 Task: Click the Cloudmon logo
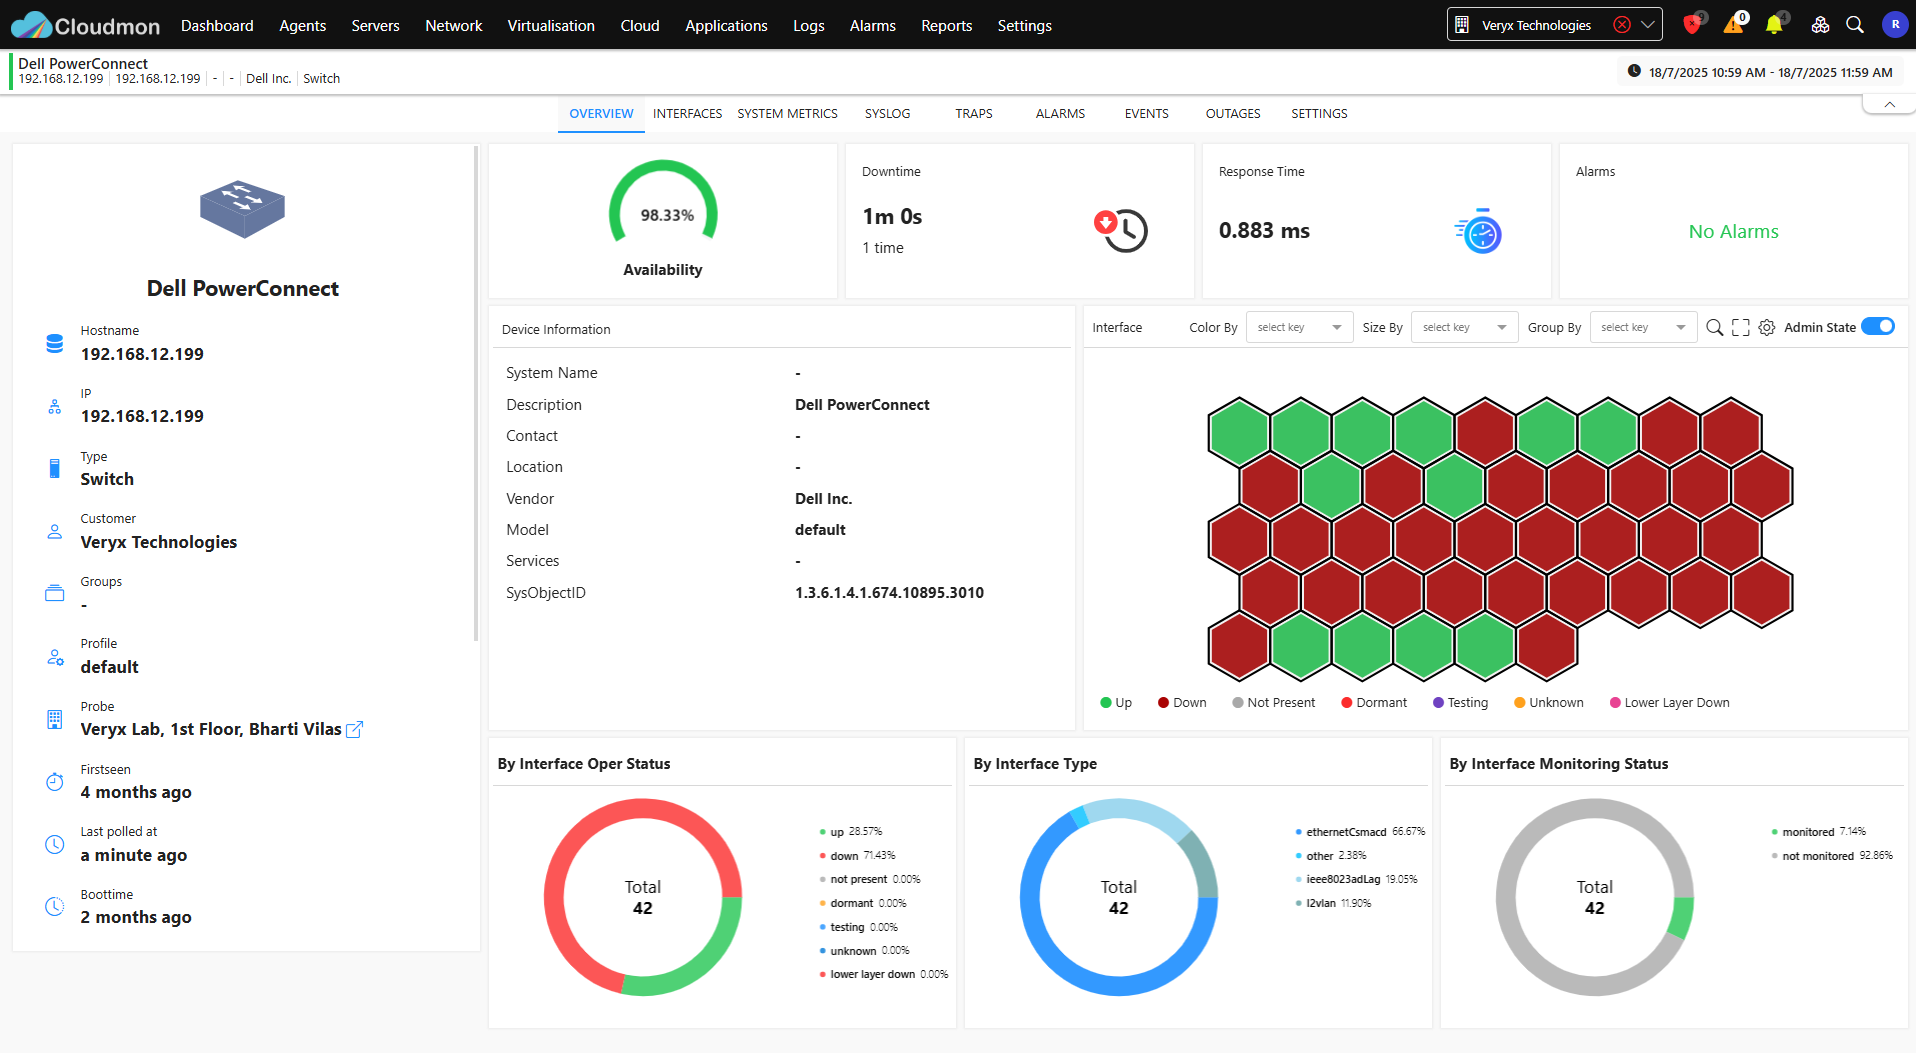click(85, 25)
